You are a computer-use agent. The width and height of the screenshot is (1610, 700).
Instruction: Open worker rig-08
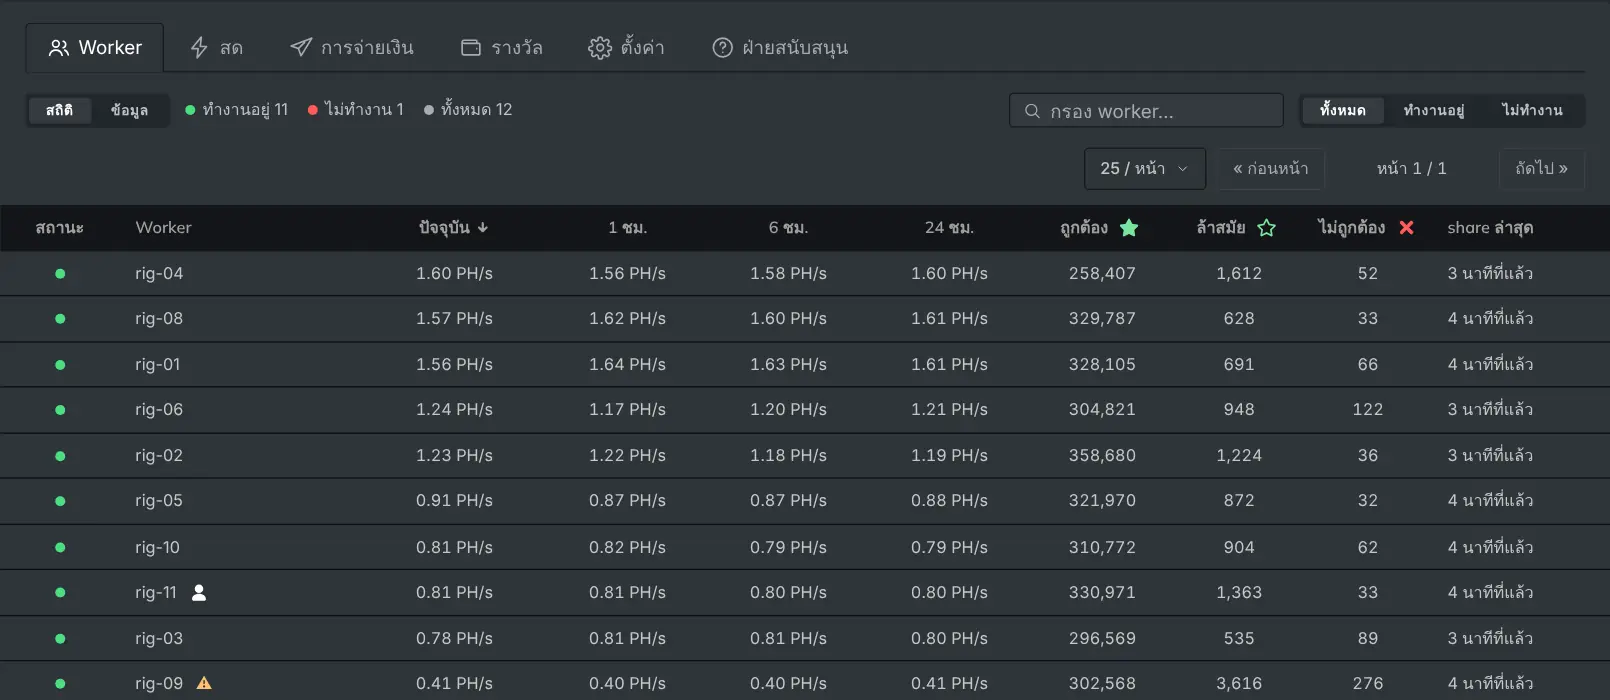pyautogui.click(x=159, y=319)
